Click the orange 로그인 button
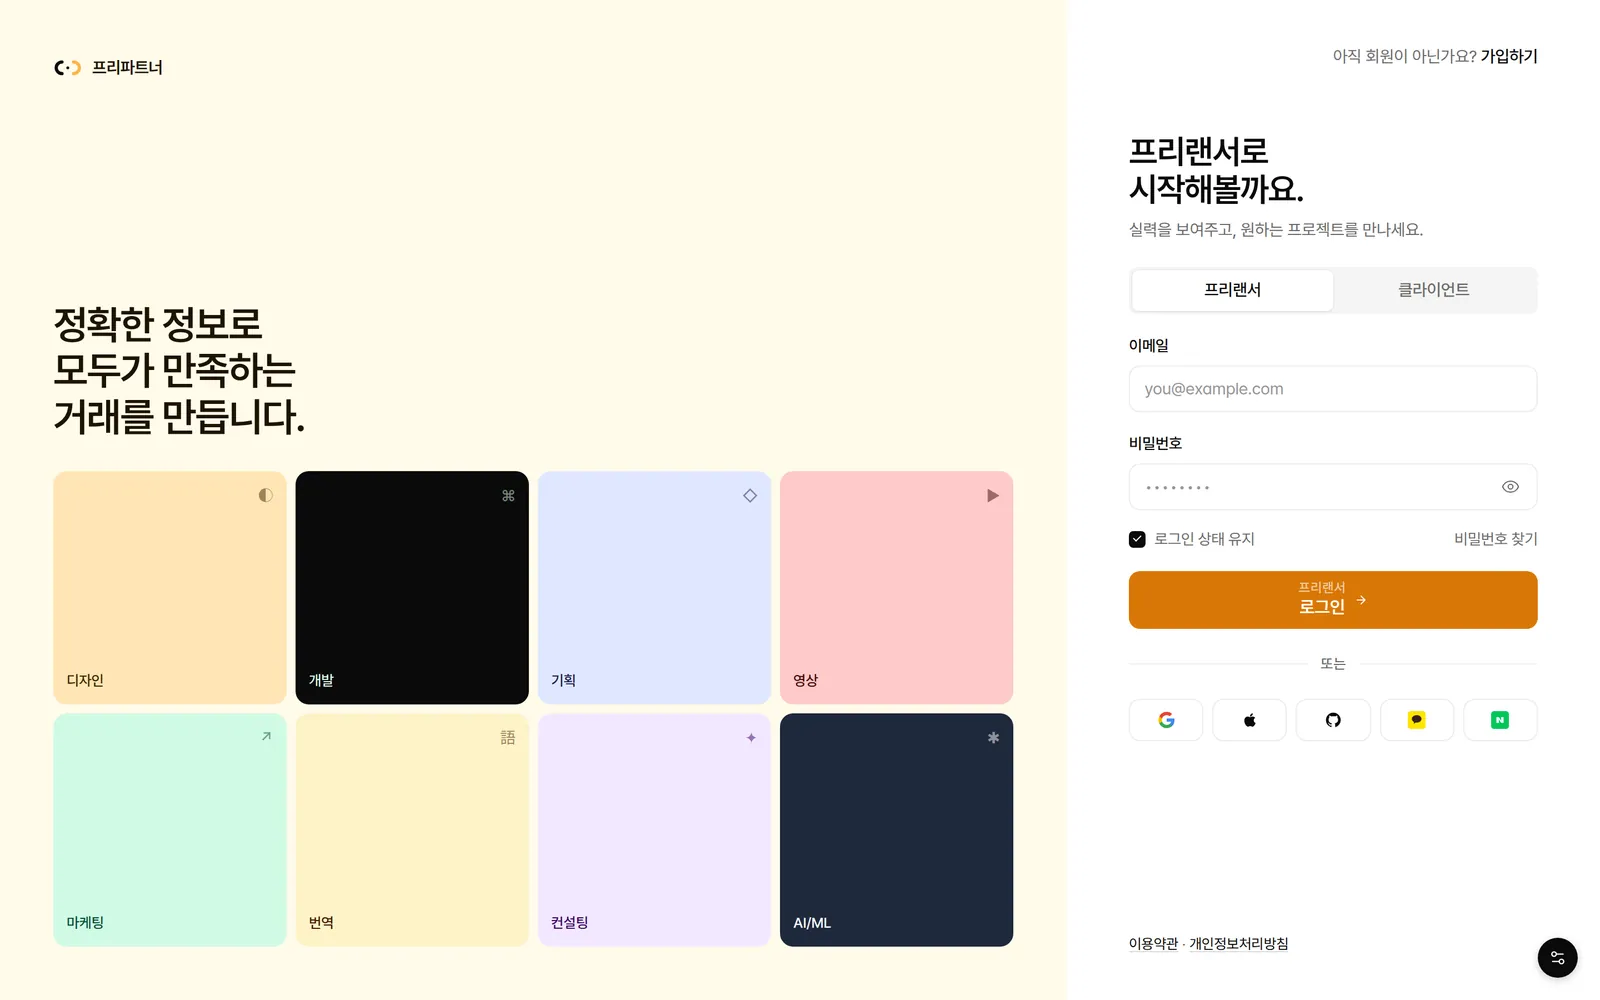Viewport: 1600px width, 1000px height. point(1333,600)
